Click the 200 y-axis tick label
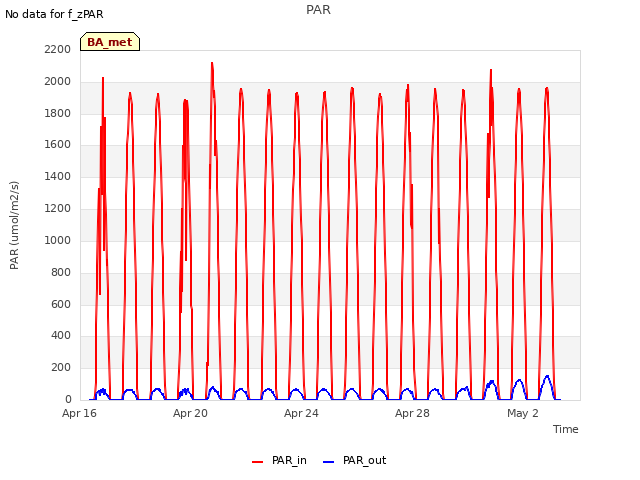 61,367
